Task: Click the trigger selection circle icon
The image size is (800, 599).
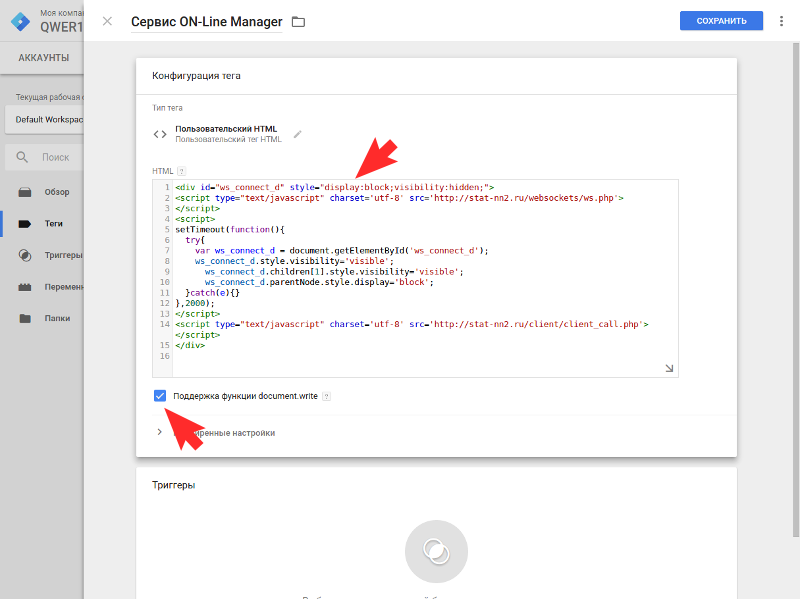Action: click(436, 552)
